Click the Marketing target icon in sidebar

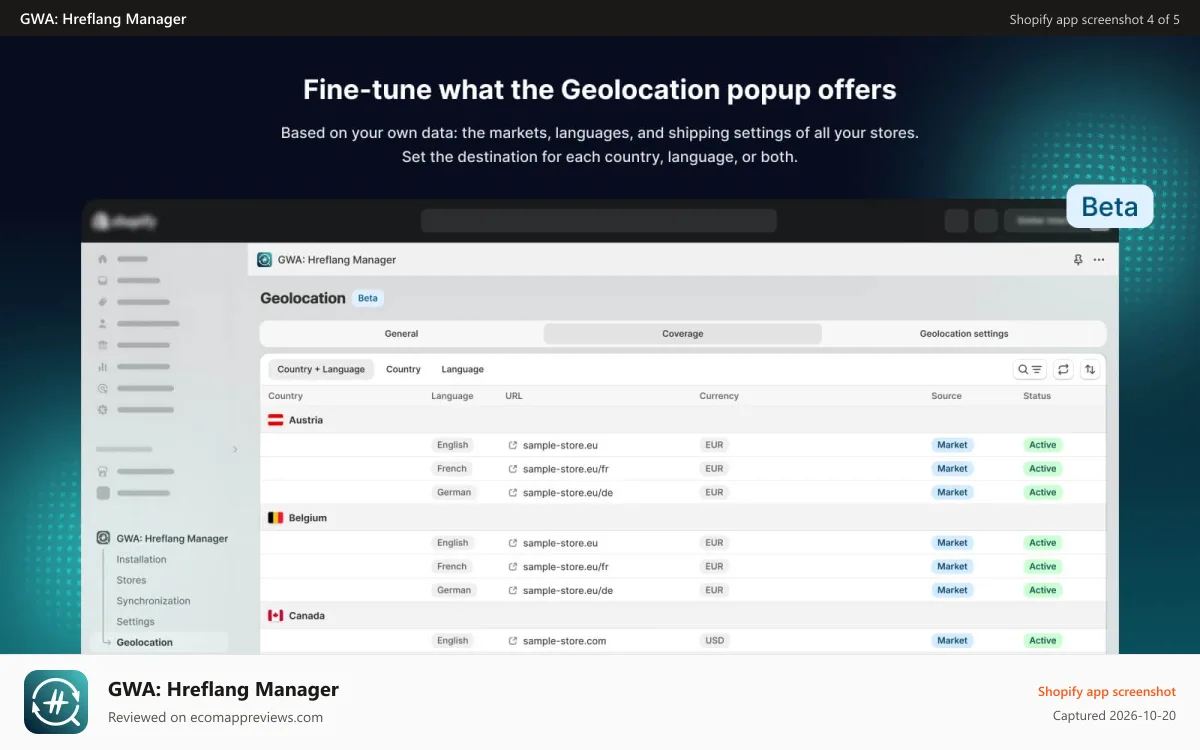point(102,388)
